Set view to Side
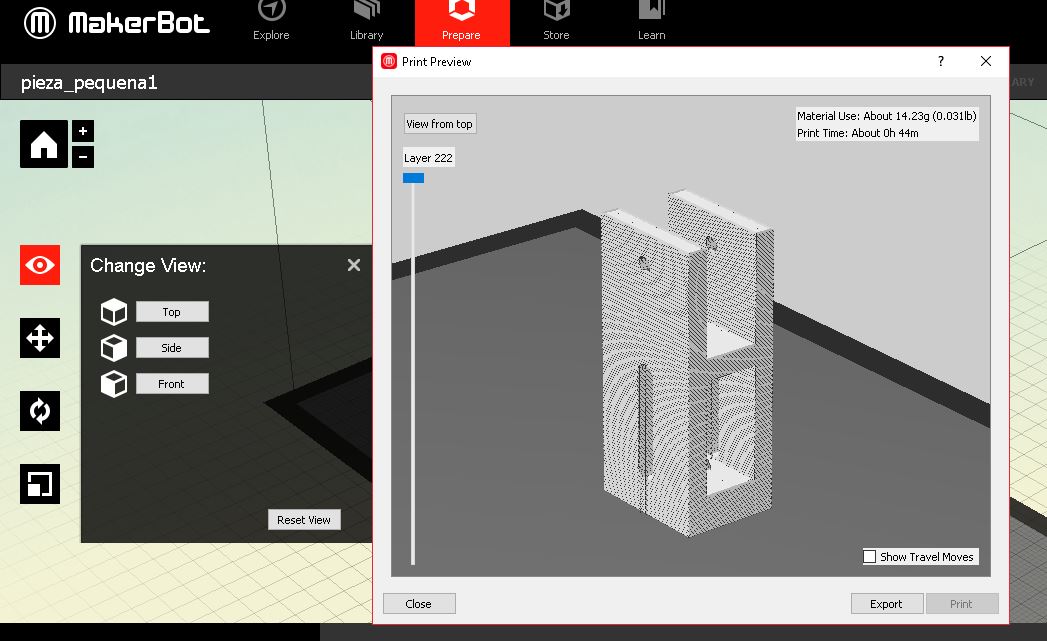The image size is (1047, 641). pyautogui.click(x=172, y=348)
